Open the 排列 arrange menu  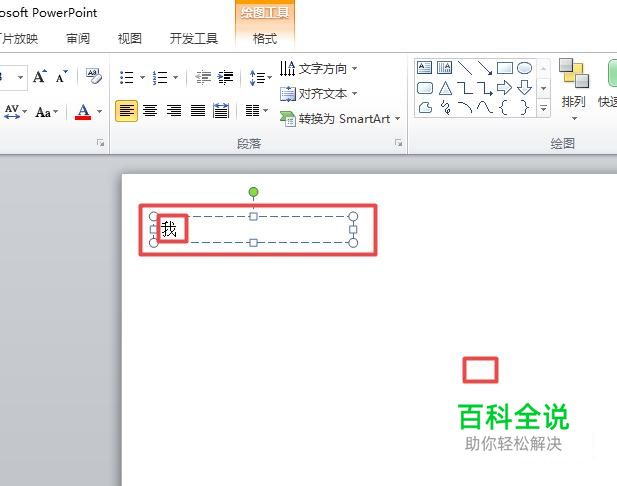pos(574,90)
